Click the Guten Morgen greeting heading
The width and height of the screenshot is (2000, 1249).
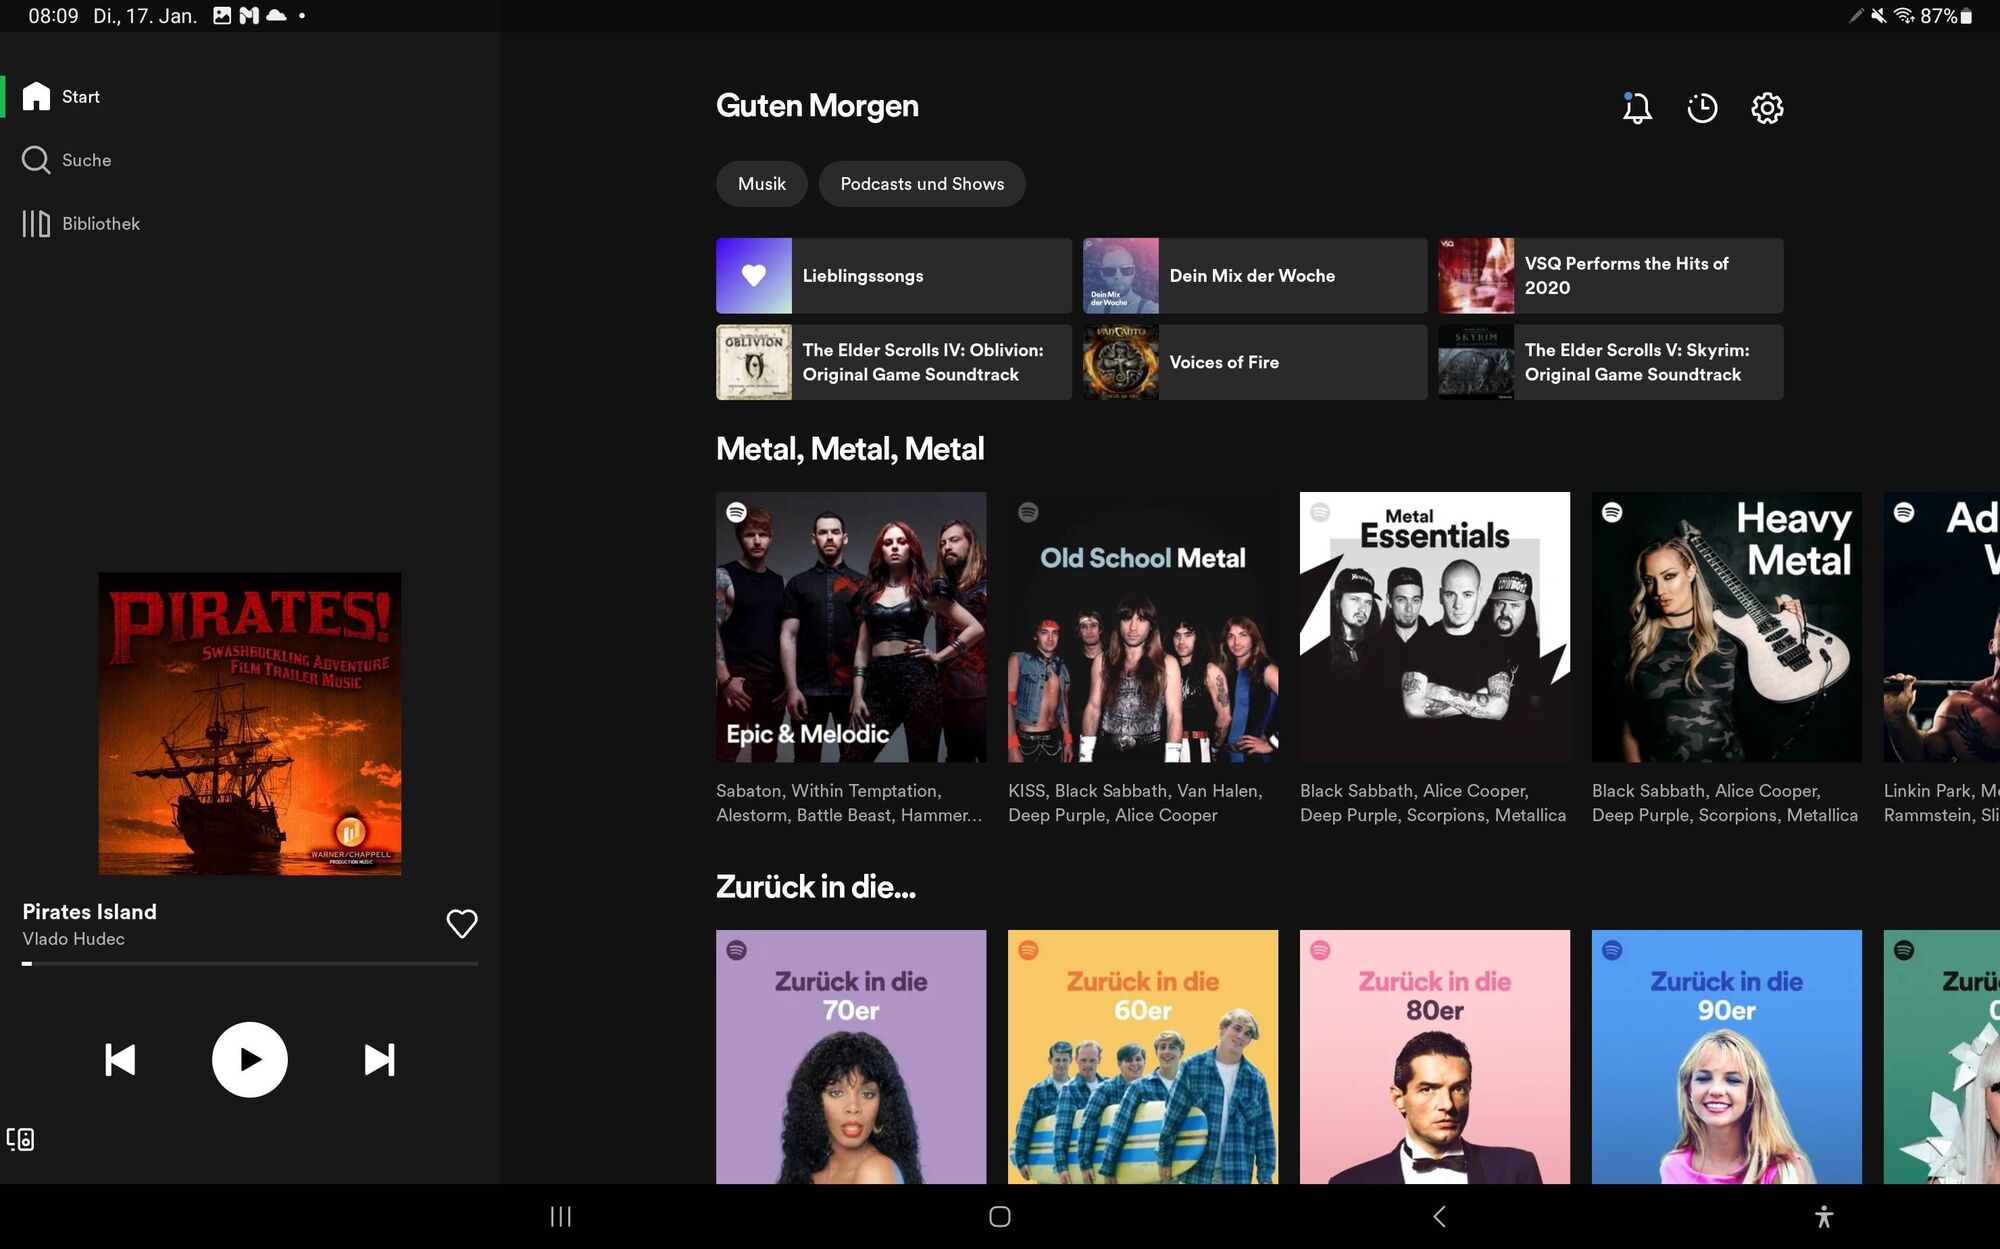tap(817, 106)
